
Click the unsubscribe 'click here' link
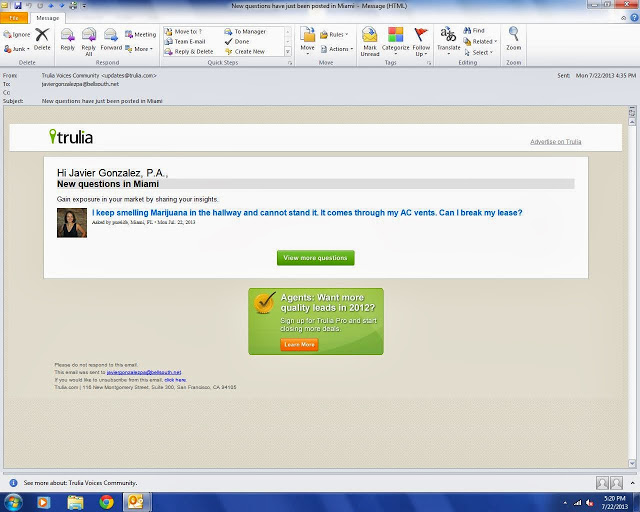(175, 380)
